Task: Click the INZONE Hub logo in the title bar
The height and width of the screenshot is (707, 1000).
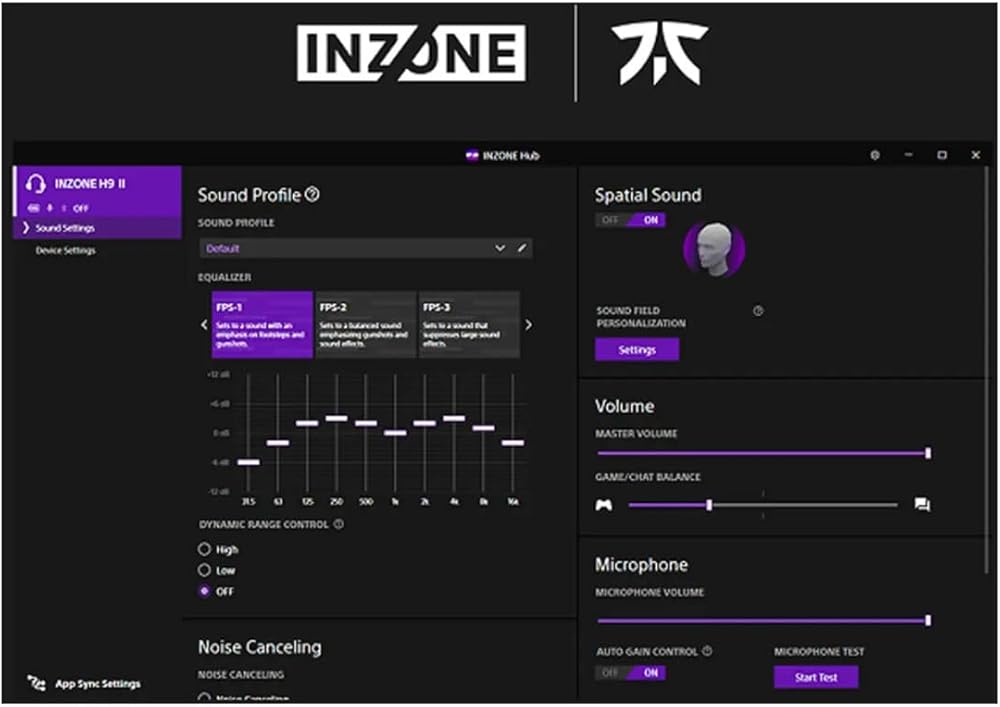Action: click(x=472, y=156)
